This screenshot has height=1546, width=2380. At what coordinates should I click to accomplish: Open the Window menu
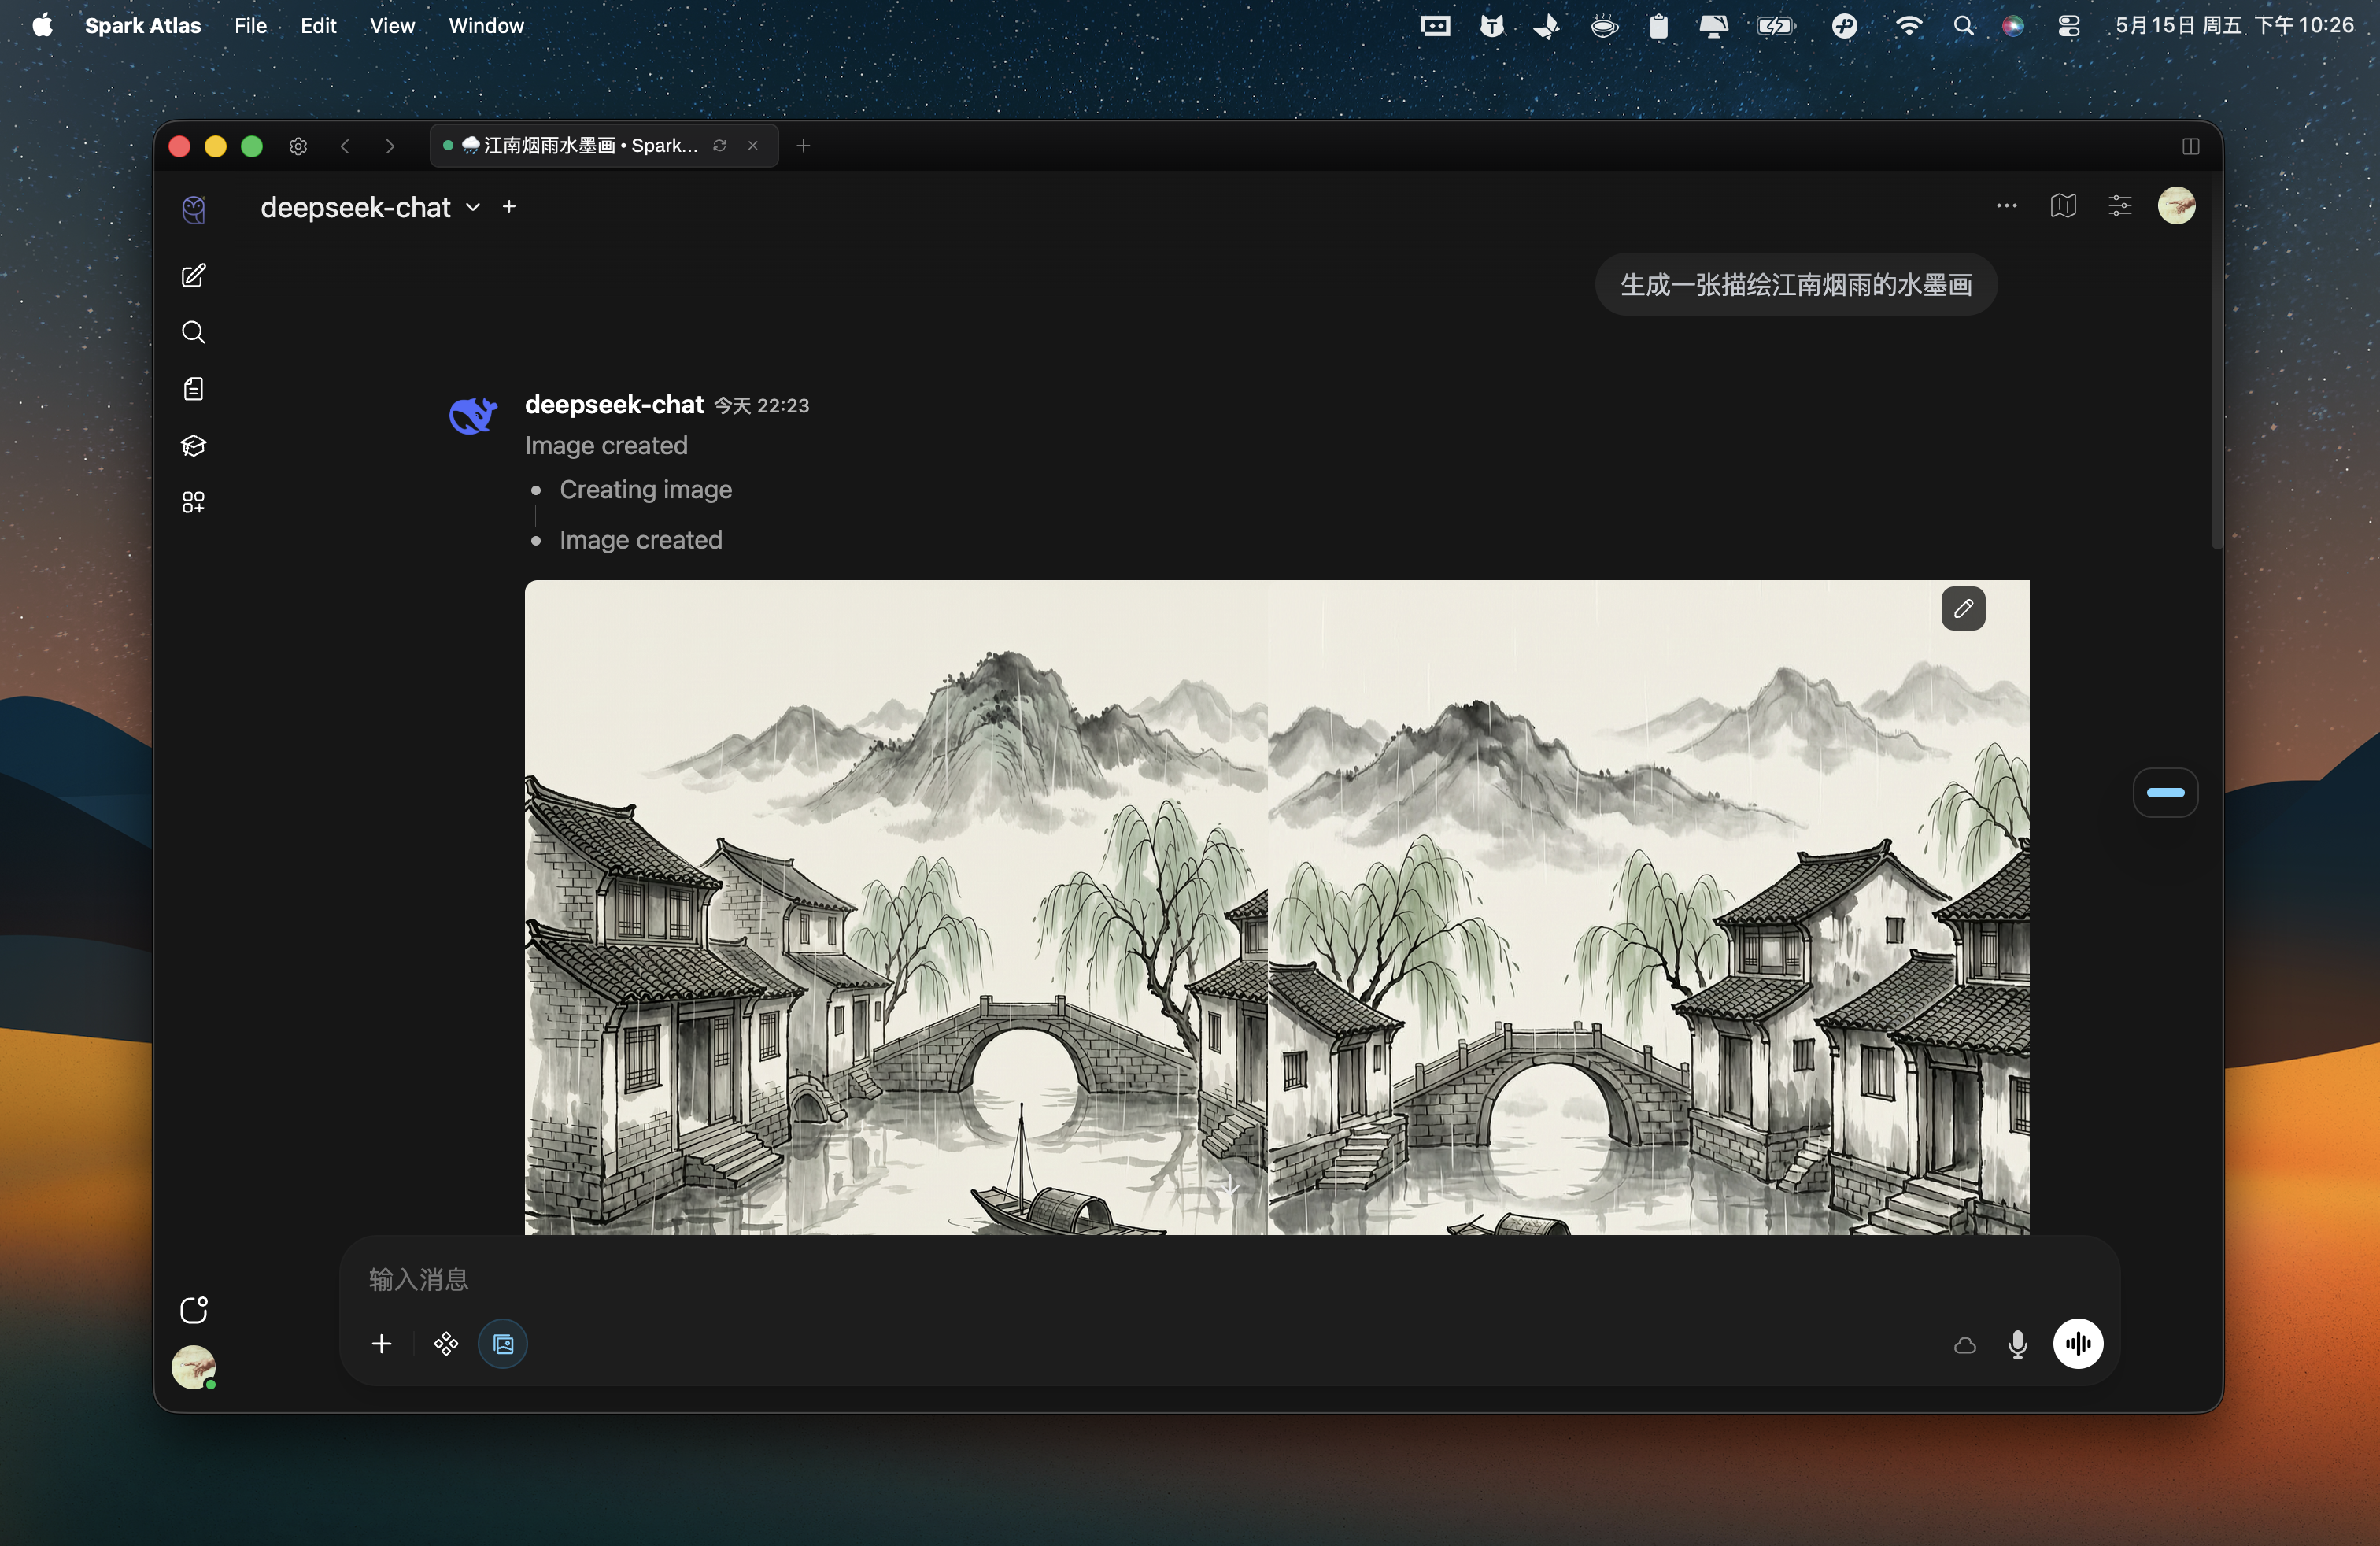point(486,26)
